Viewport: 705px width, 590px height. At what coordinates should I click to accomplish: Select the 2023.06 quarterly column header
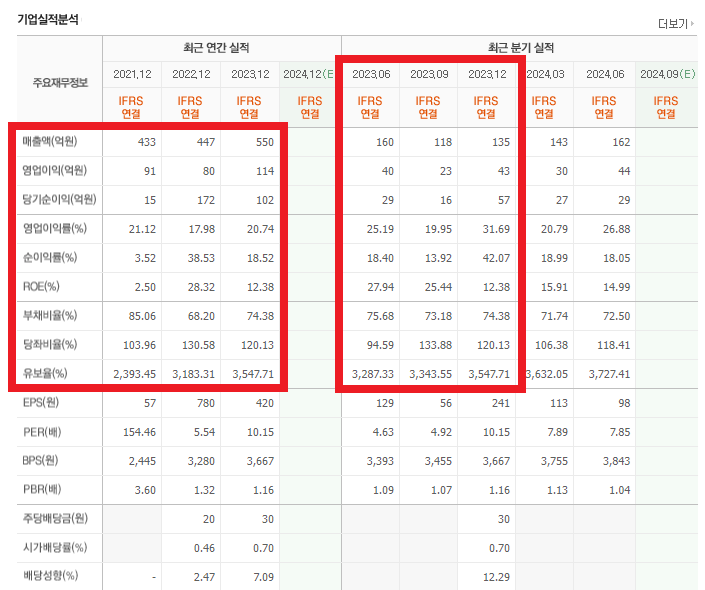[x=371, y=74]
